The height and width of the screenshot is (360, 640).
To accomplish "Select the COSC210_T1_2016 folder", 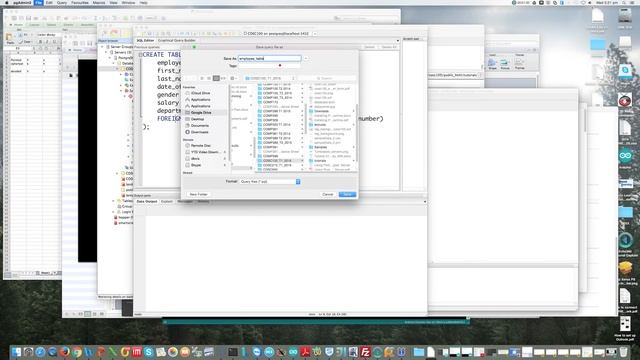I will pyautogui.click(x=280, y=165).
